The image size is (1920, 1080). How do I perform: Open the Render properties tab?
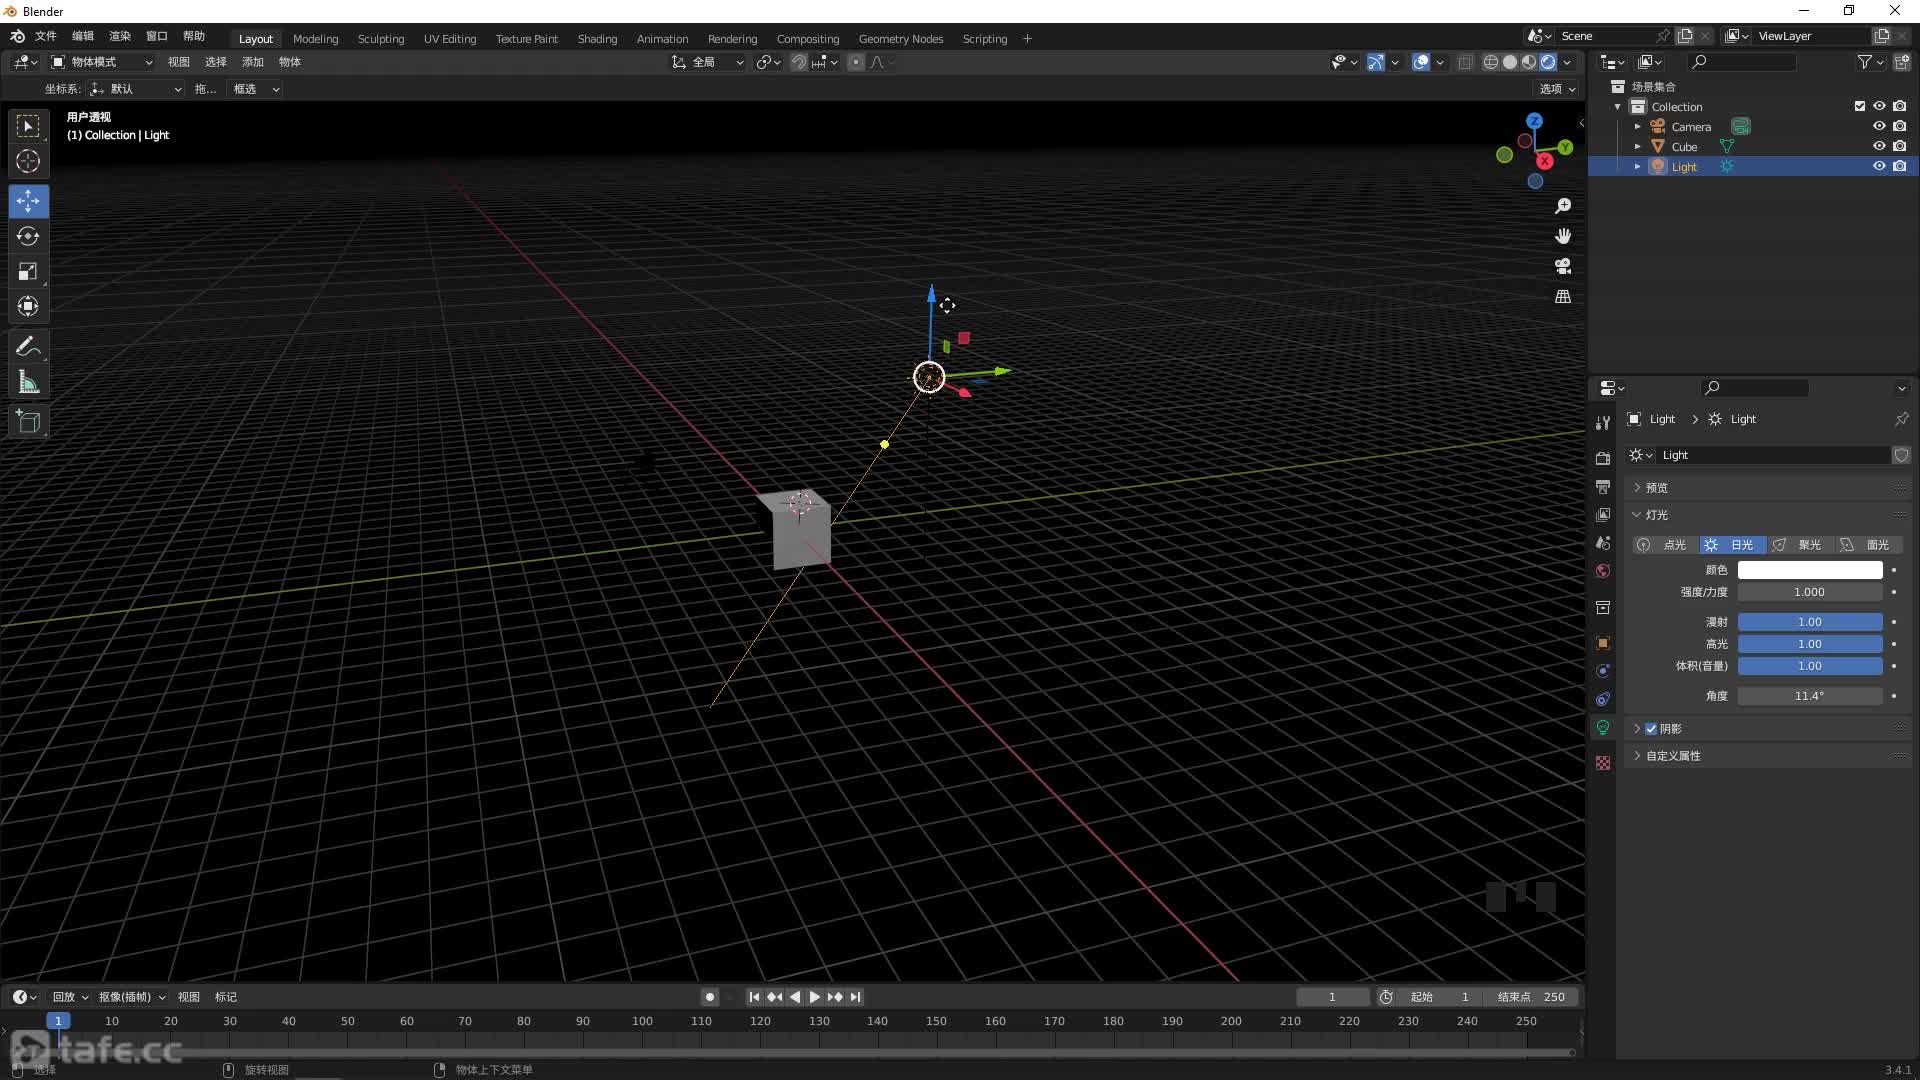coord(1603,458)
